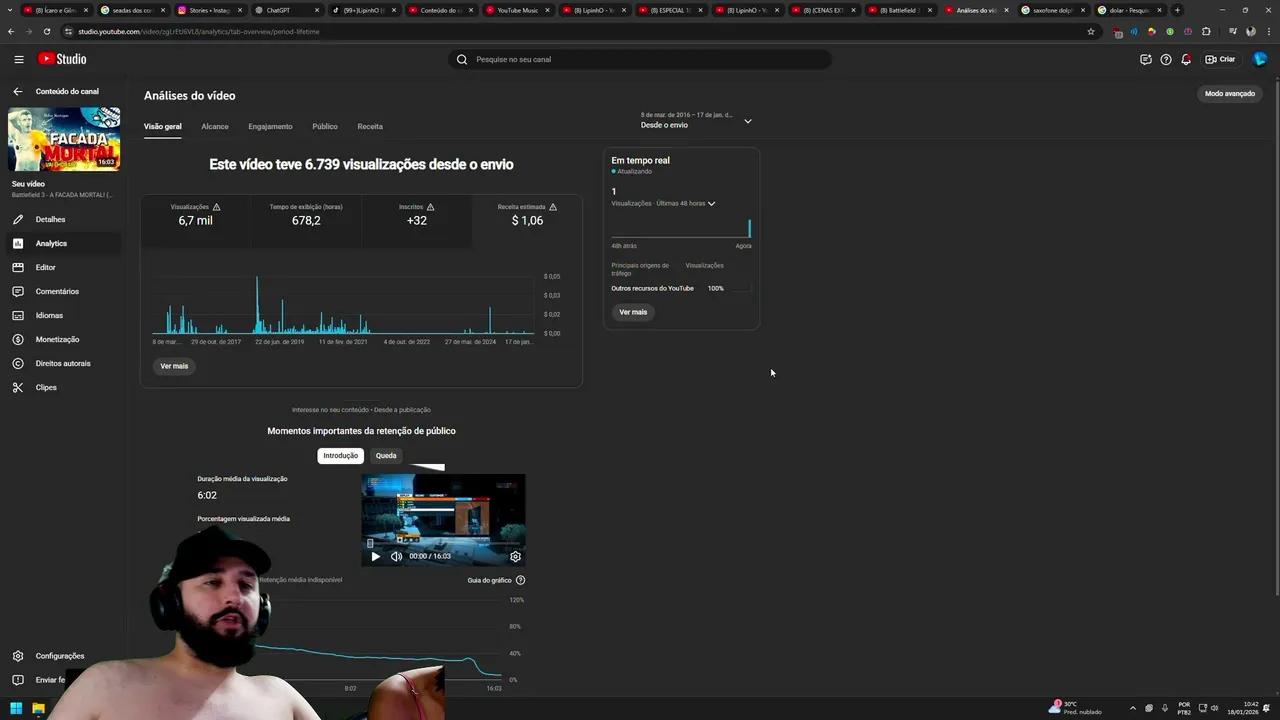Viewport: 1280px width, 720px height.
Task: Mute the retention preview video
Action: pos(396,556)
